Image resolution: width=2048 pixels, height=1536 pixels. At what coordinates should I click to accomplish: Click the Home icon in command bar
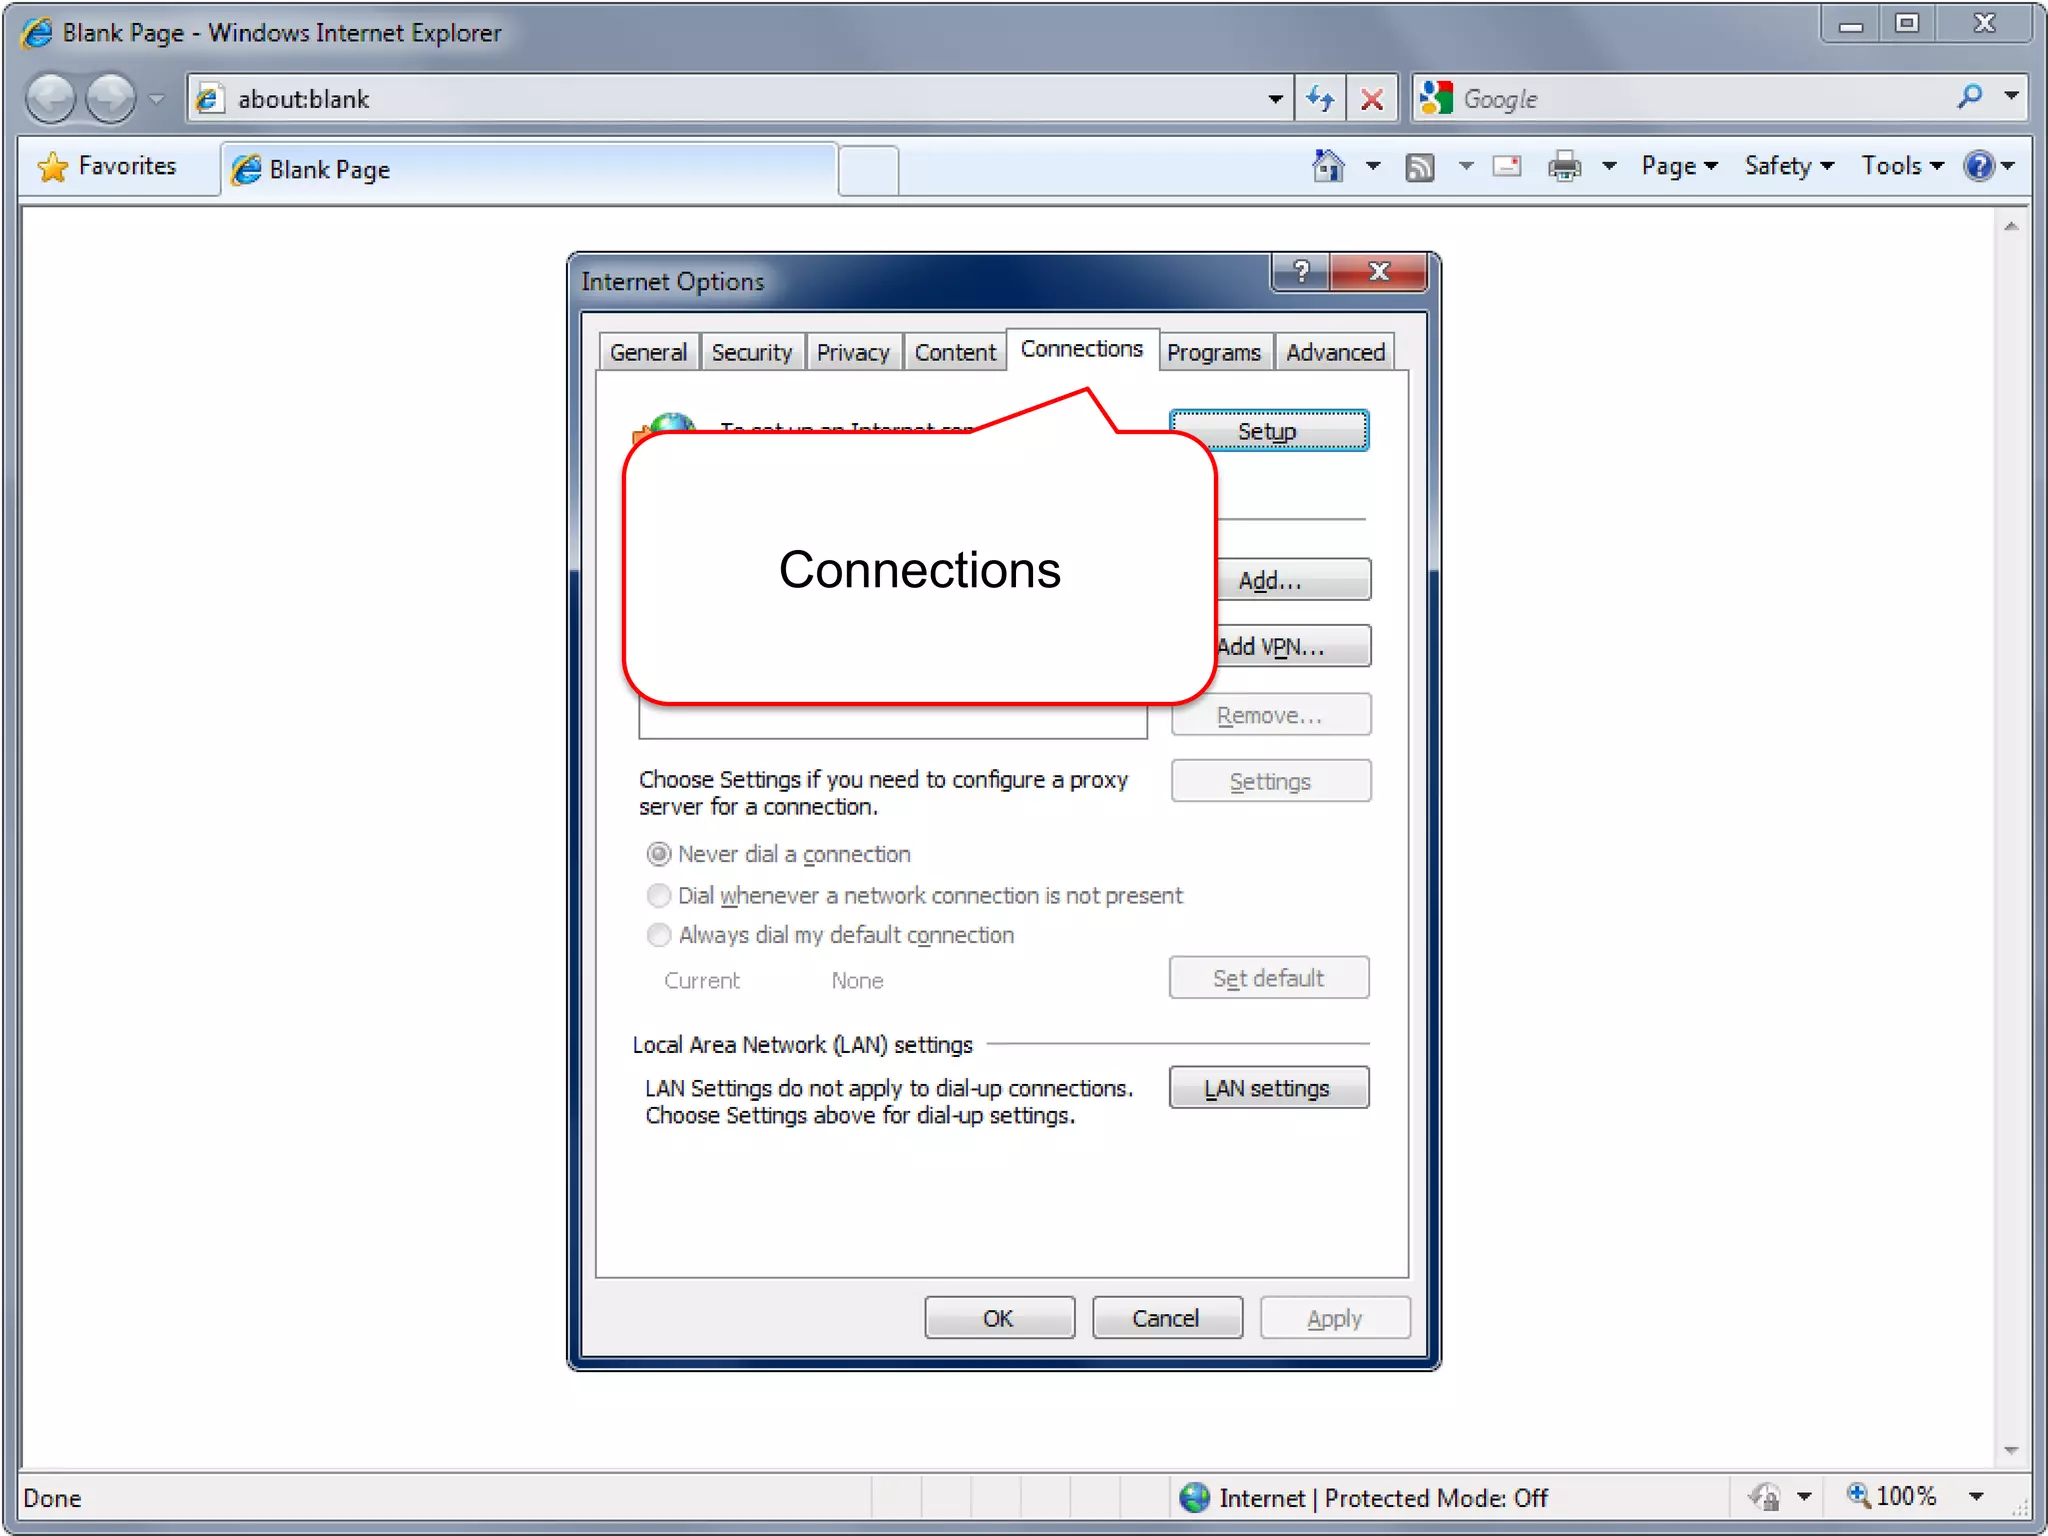click(1329, 166)
